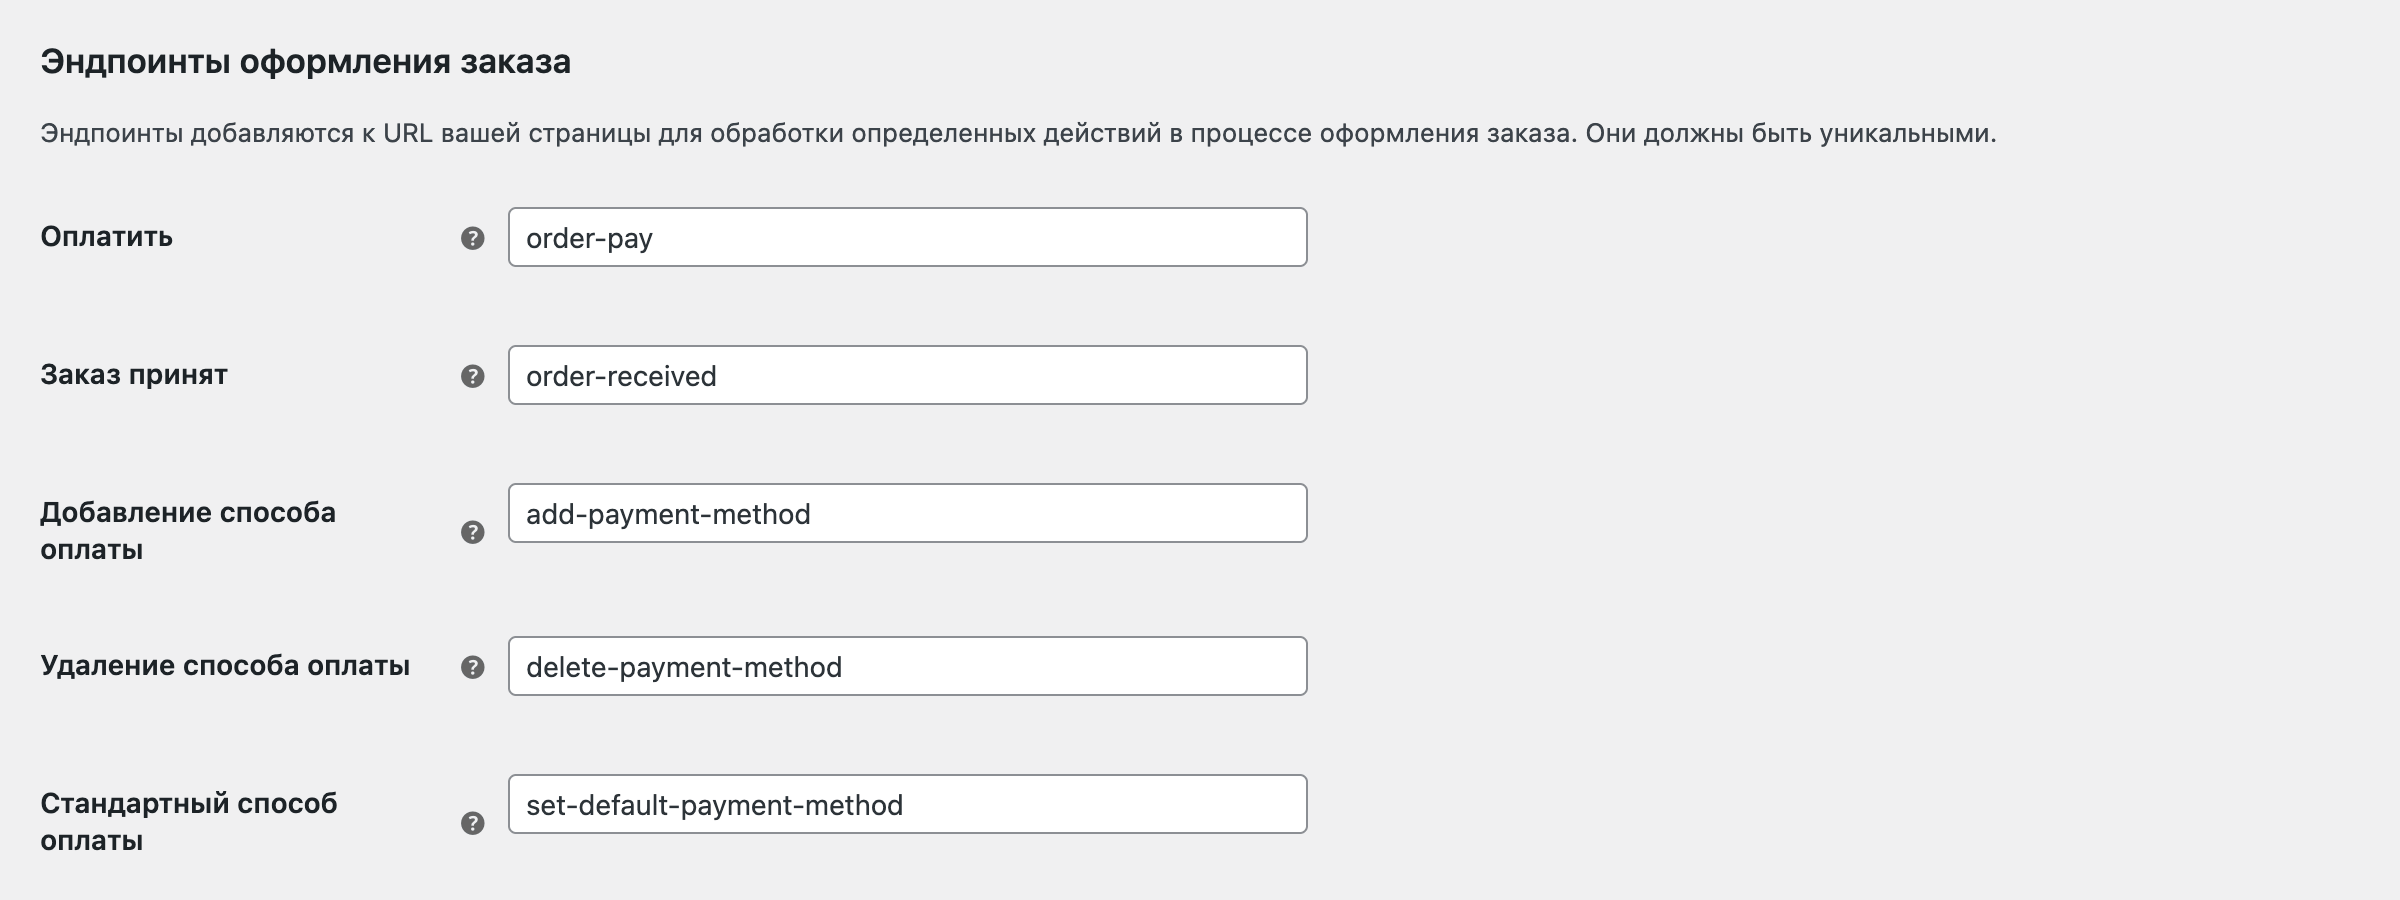Click the Заказ принят label
The height and width of the screenshot is (900, 2400).
(x=134, y=375)
